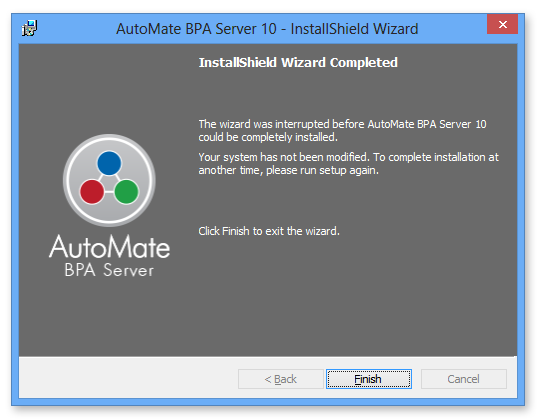Click the blue circle in AutoMate logo
The height and width of the screenshot is (419, 540).
coord(109,163)
